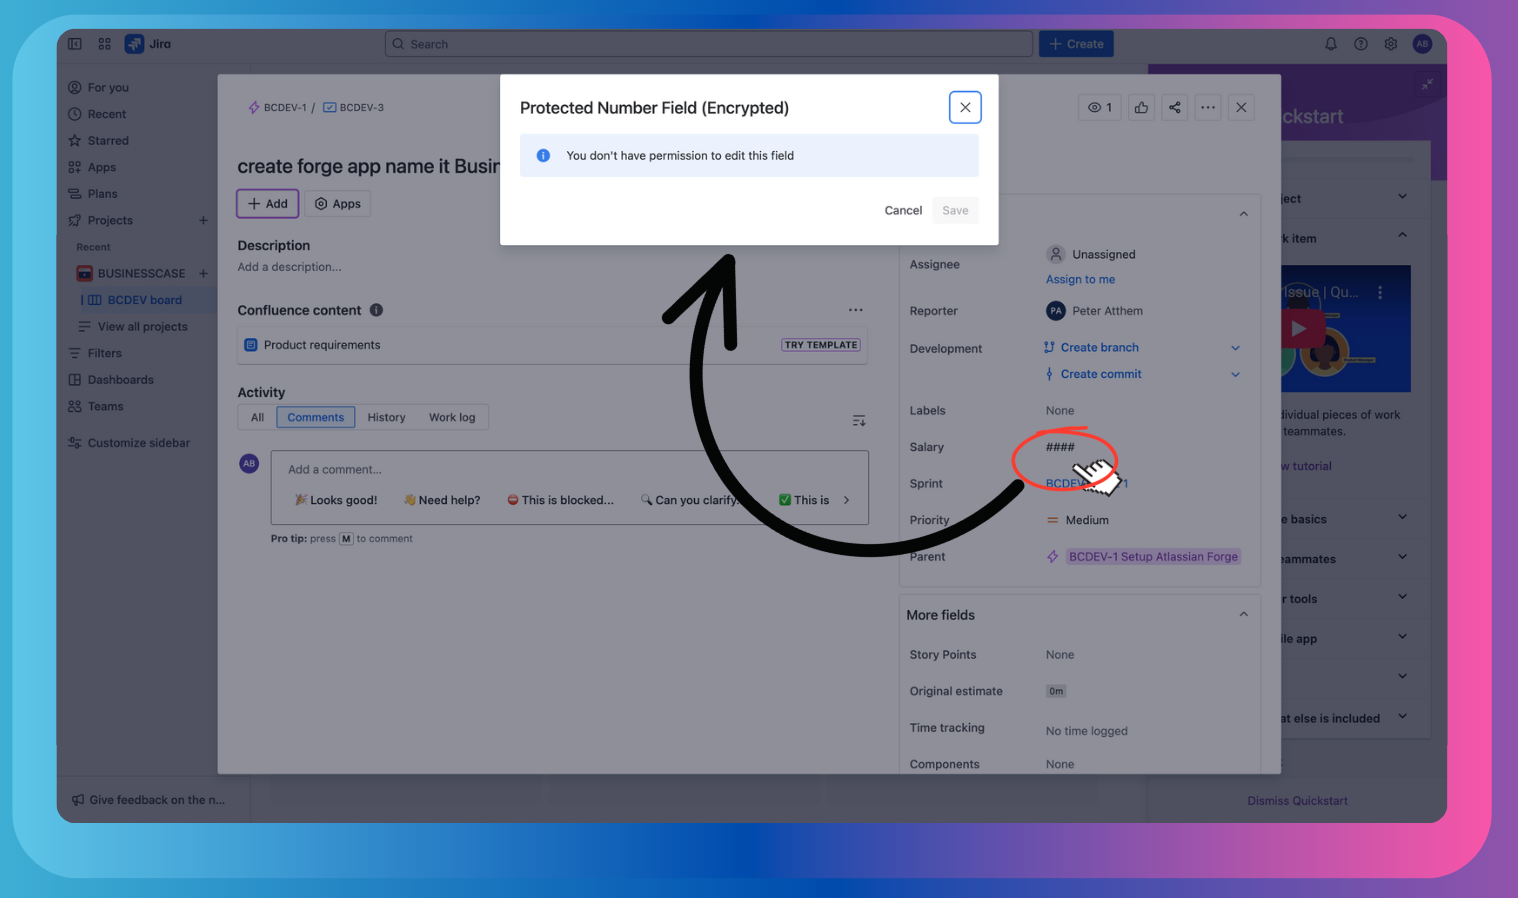Expand the Create branch dropdown chevron
1518x898 pixels.
click(1235, 348)
